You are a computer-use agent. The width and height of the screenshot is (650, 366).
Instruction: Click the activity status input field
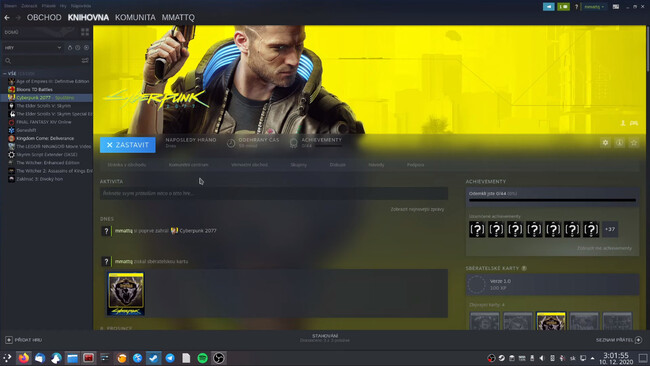point(274,193)
